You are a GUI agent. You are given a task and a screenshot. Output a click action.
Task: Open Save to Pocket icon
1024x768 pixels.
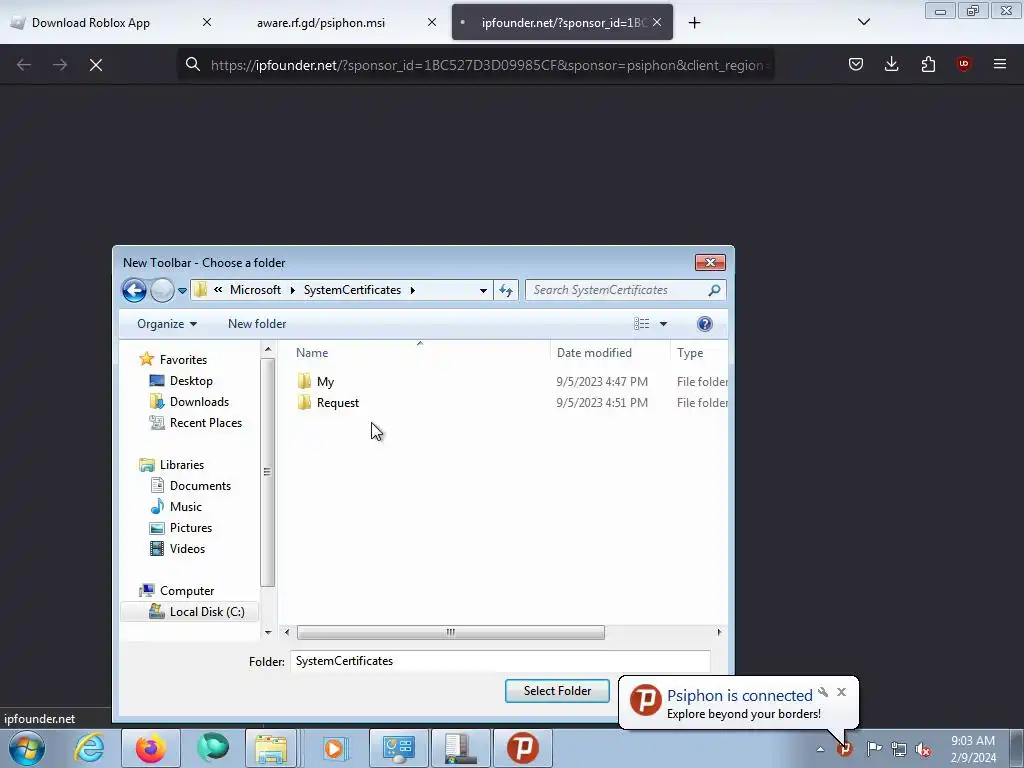856,64
